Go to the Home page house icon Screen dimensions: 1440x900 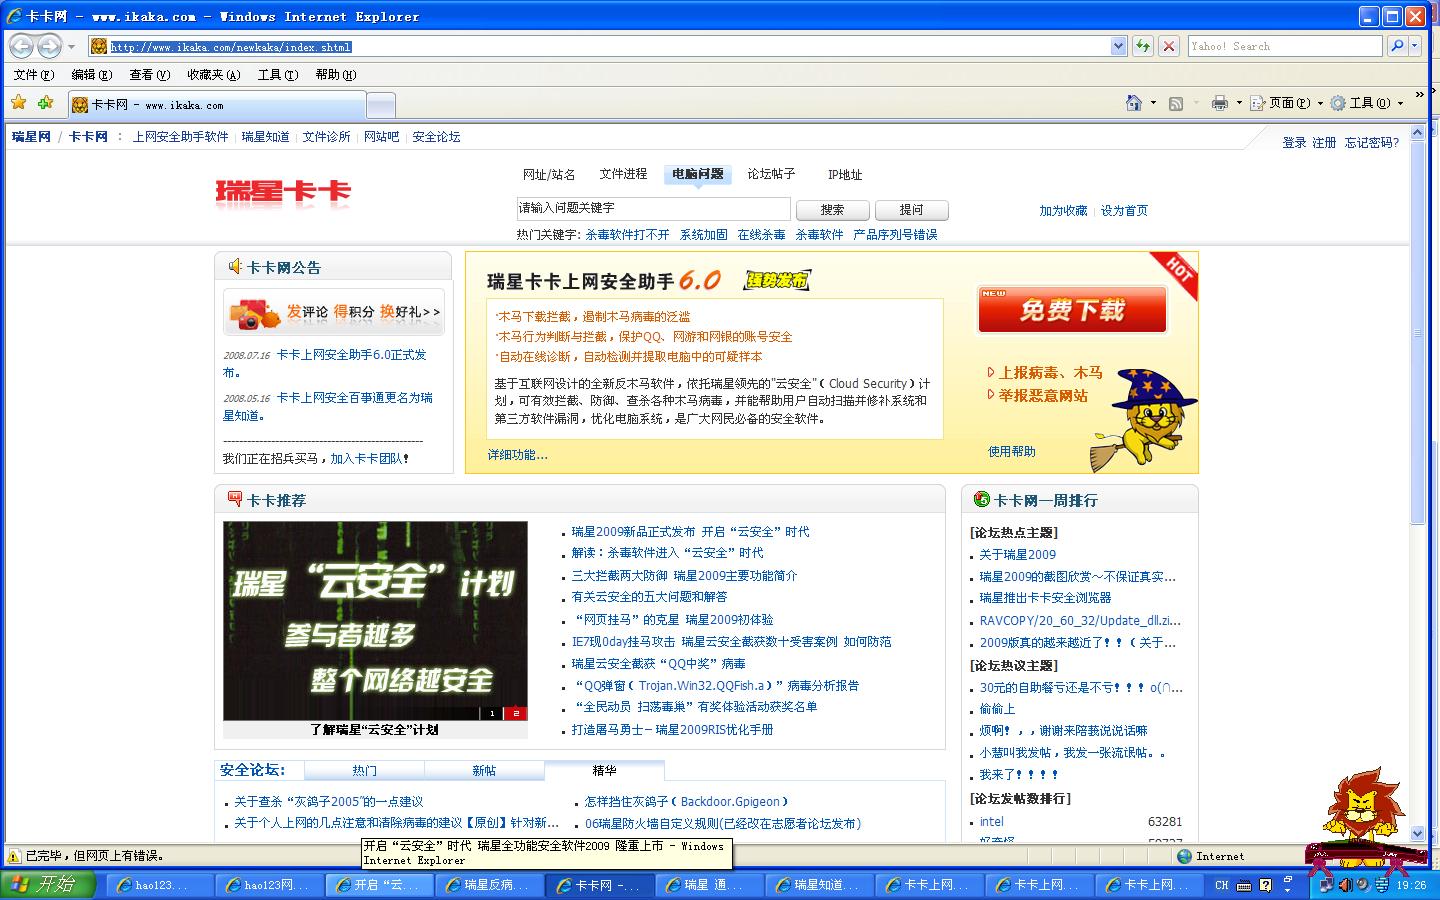[1133, 103]
